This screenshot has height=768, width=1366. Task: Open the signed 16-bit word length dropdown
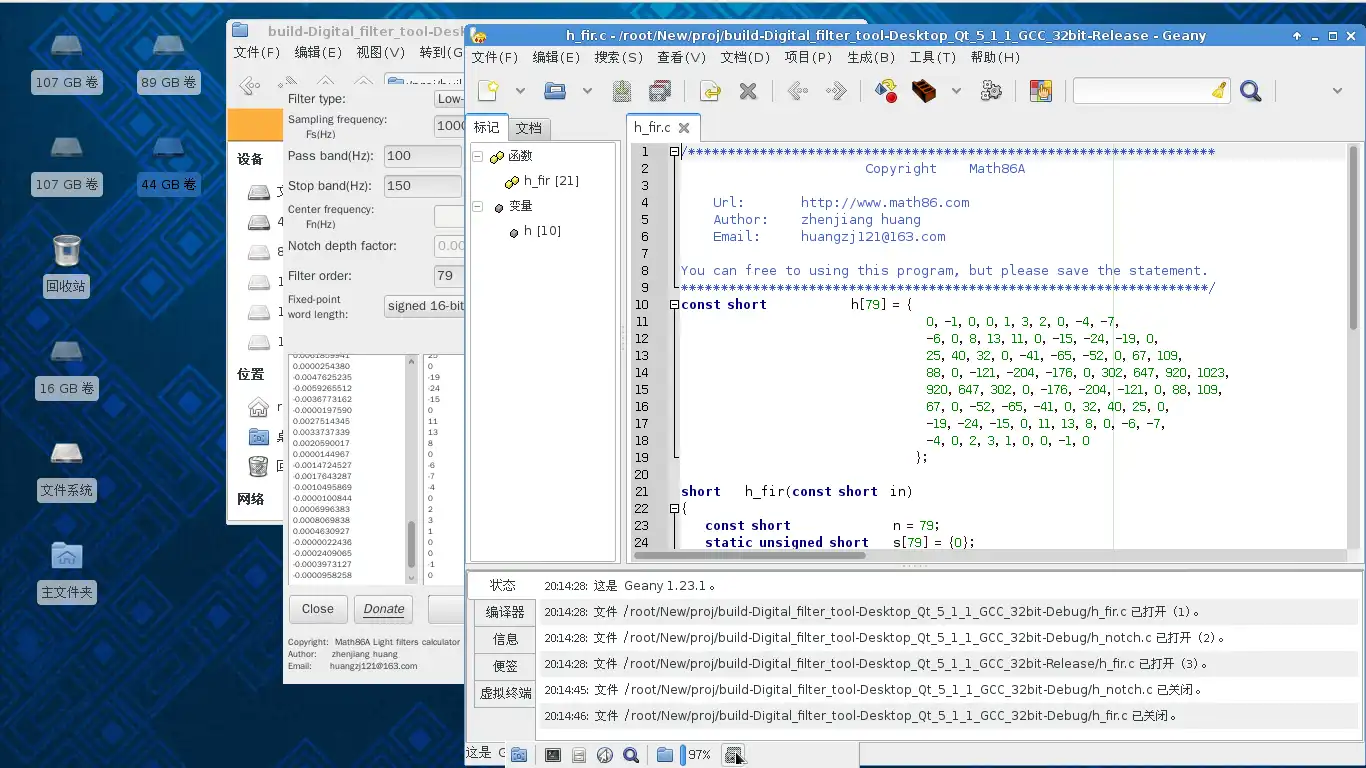(425, 306)
